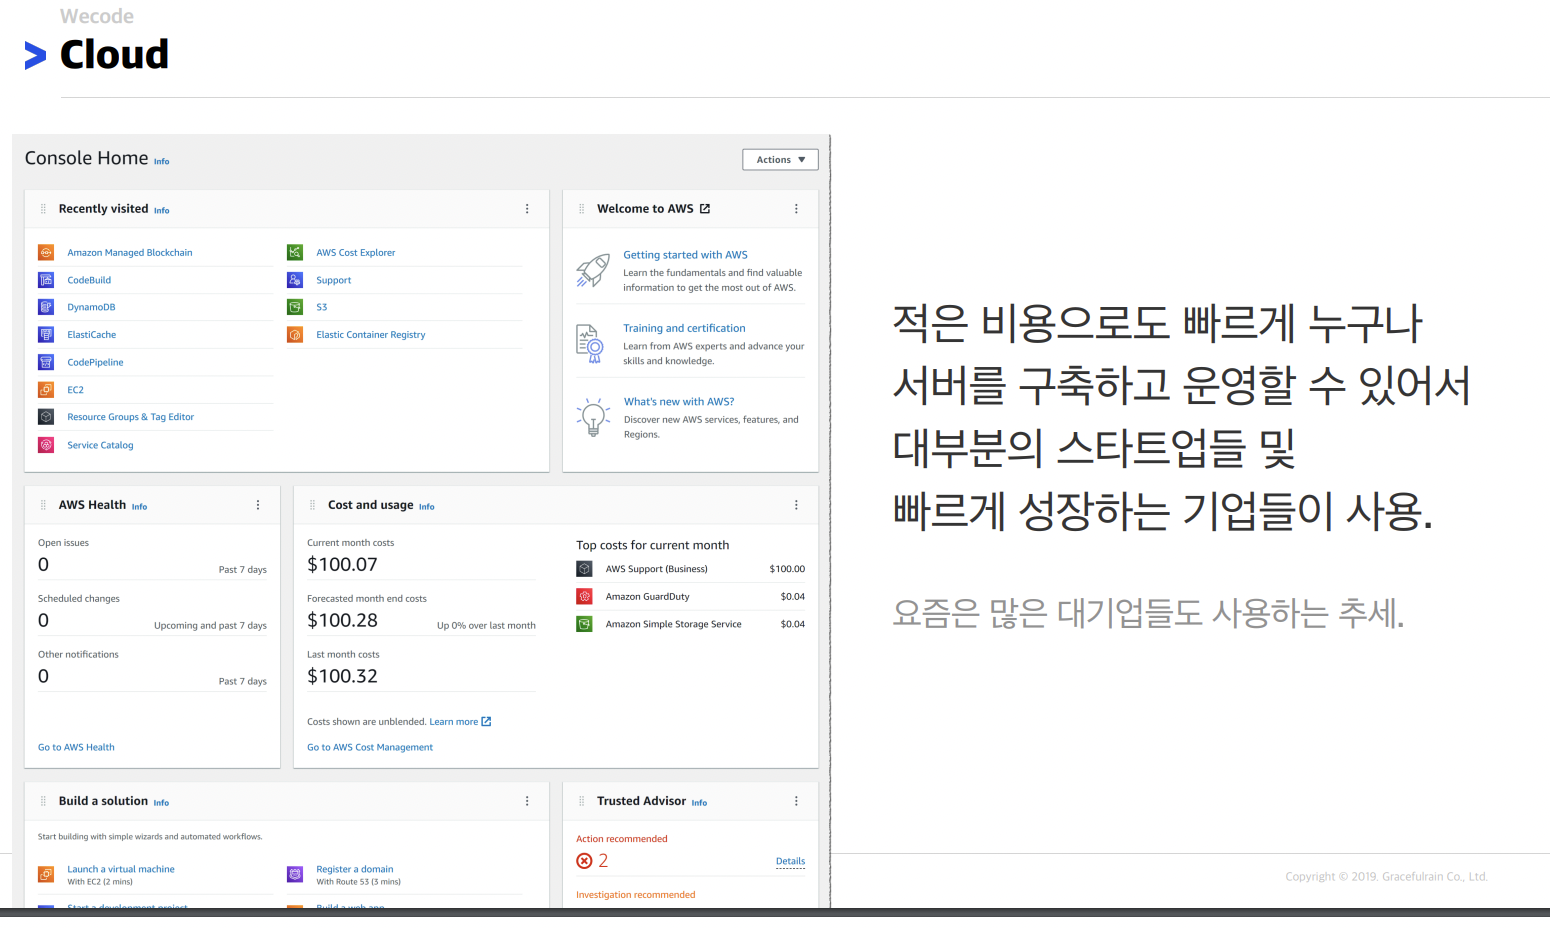Click the Service Catalog icon
Viewport: 1550px width, 928px height.
pyautogui.click(x=46, y=445)
